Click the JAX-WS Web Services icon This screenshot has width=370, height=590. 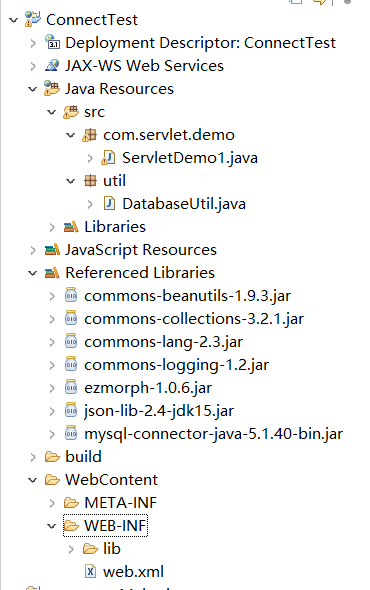pyautogui.click(x=52, y=65)
